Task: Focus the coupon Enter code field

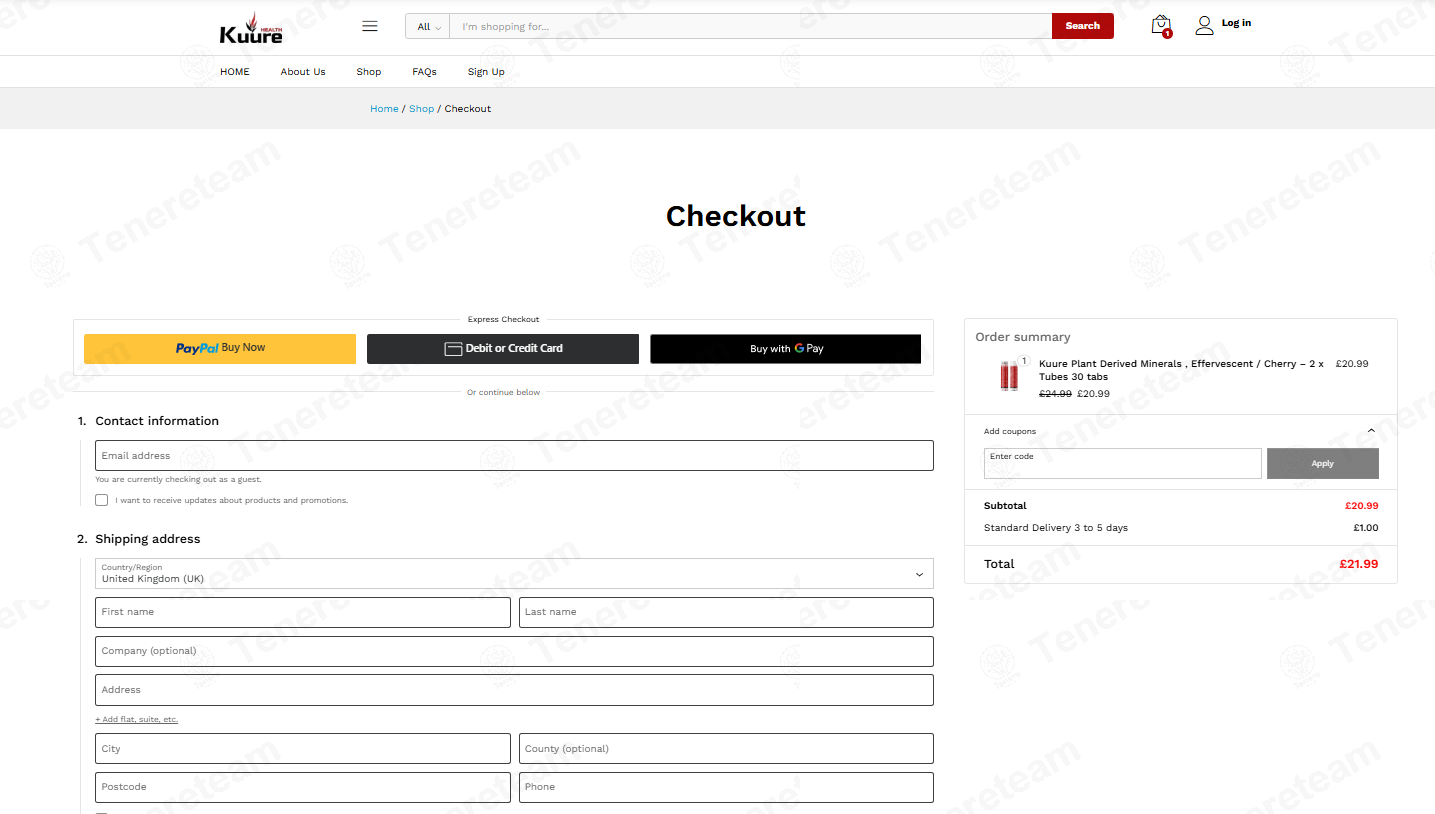Action: (1123, 463)
